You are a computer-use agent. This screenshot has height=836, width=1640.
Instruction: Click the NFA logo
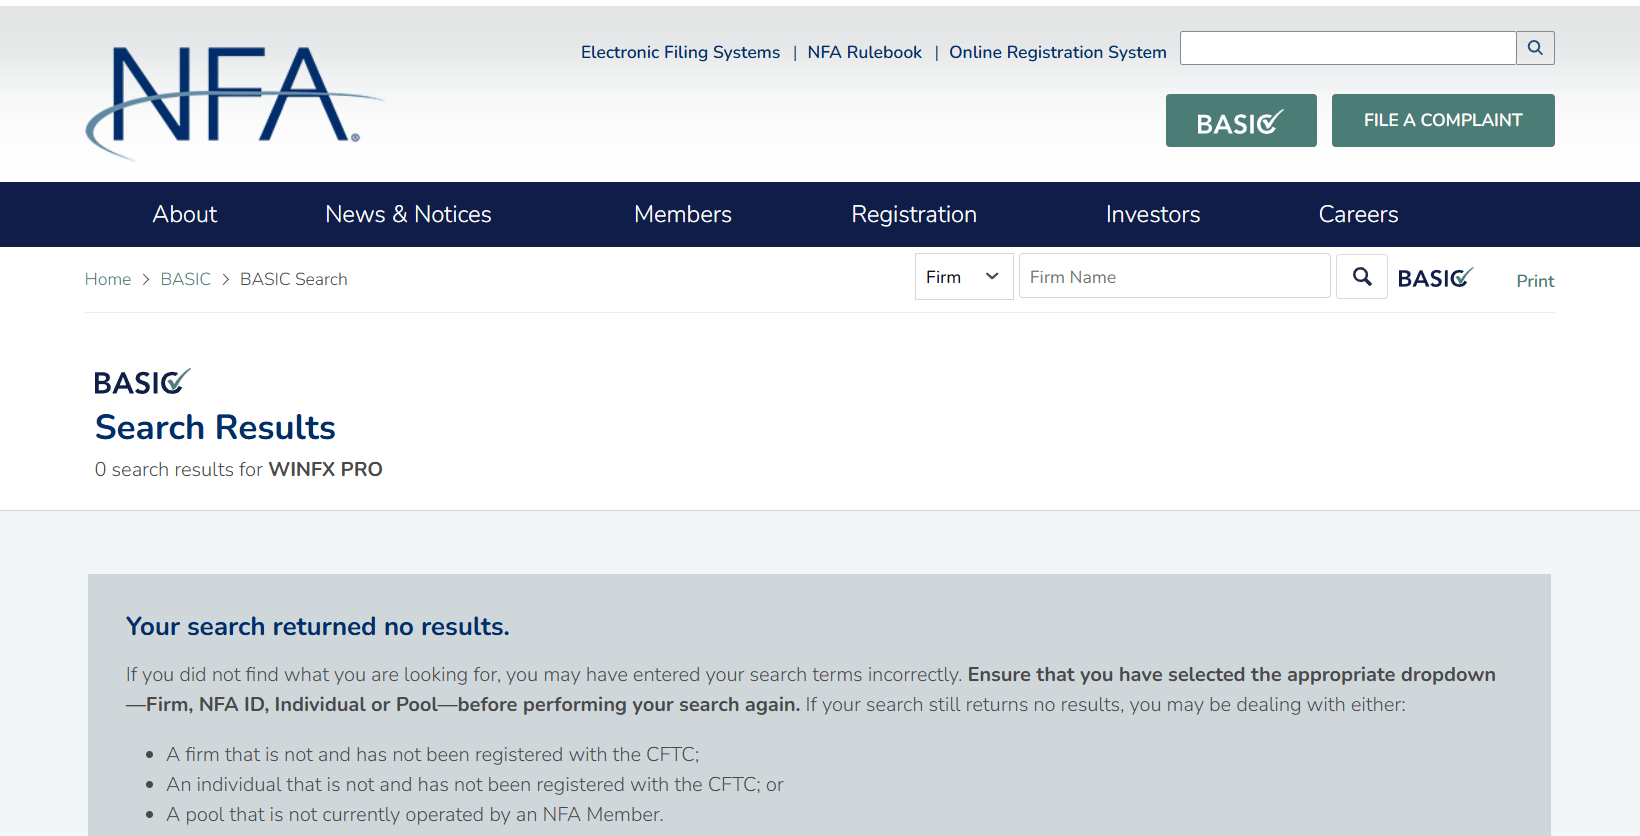point(234,103)
